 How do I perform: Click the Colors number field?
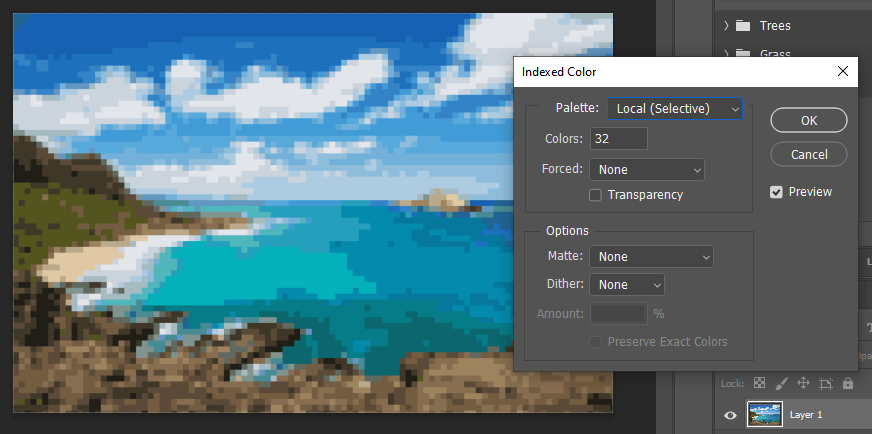619,139
